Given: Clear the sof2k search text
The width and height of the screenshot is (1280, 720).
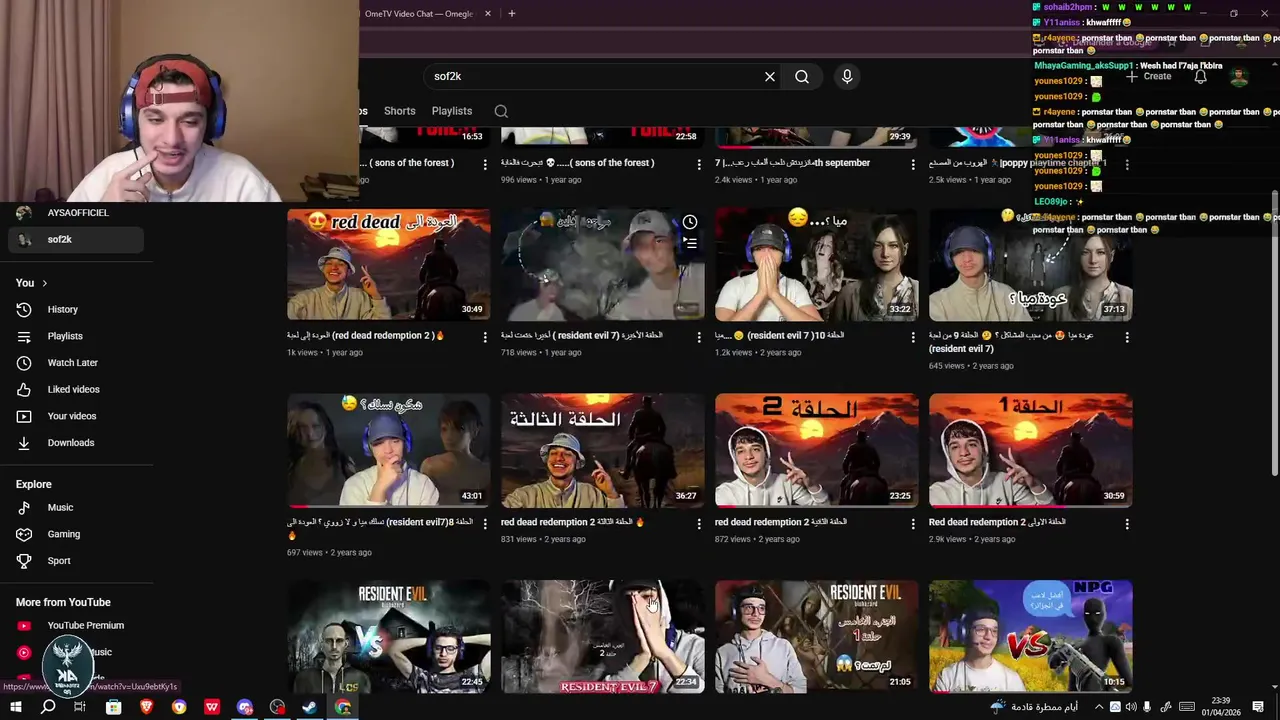Looking at the screenshot, I should 770,76.
